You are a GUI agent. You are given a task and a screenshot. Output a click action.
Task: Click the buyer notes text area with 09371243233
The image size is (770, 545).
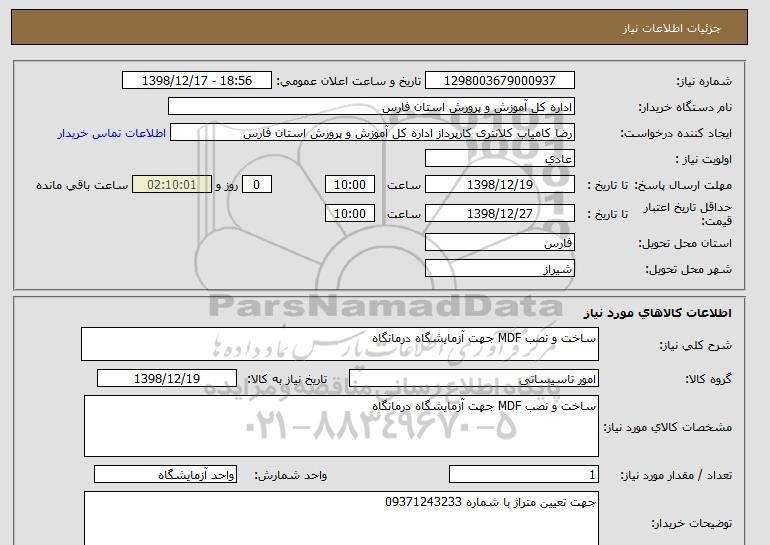(x=341, y=518)
